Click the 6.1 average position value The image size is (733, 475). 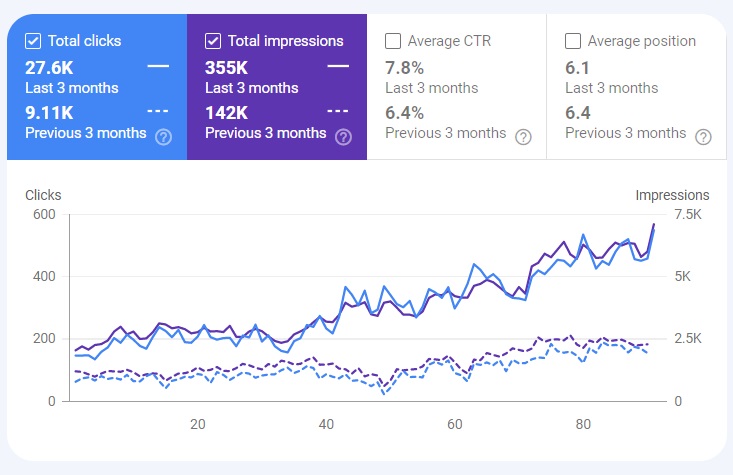pyautogui.click(x=577, y=68)
